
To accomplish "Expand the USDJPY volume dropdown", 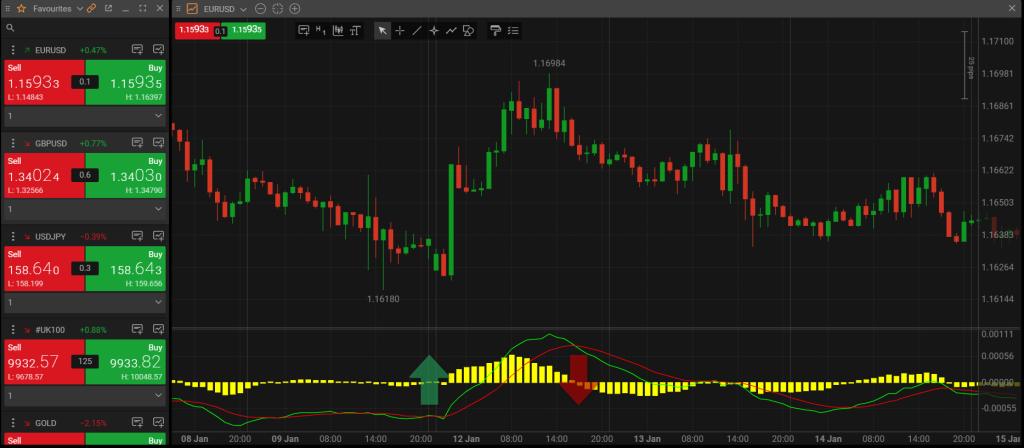I will [158, 303].
